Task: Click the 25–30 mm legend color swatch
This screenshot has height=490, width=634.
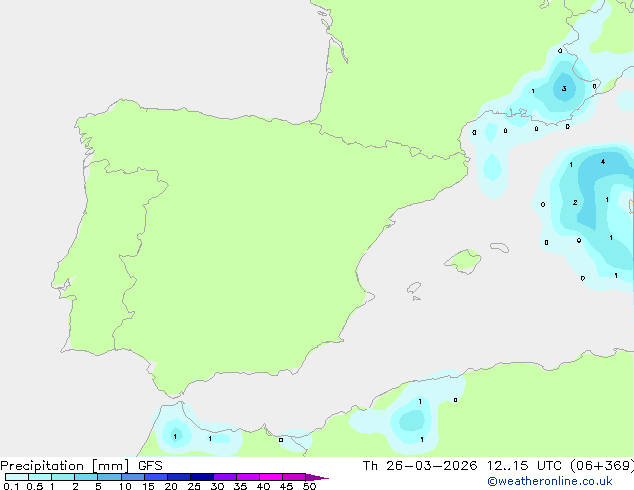Action: [x=202, y=477]
